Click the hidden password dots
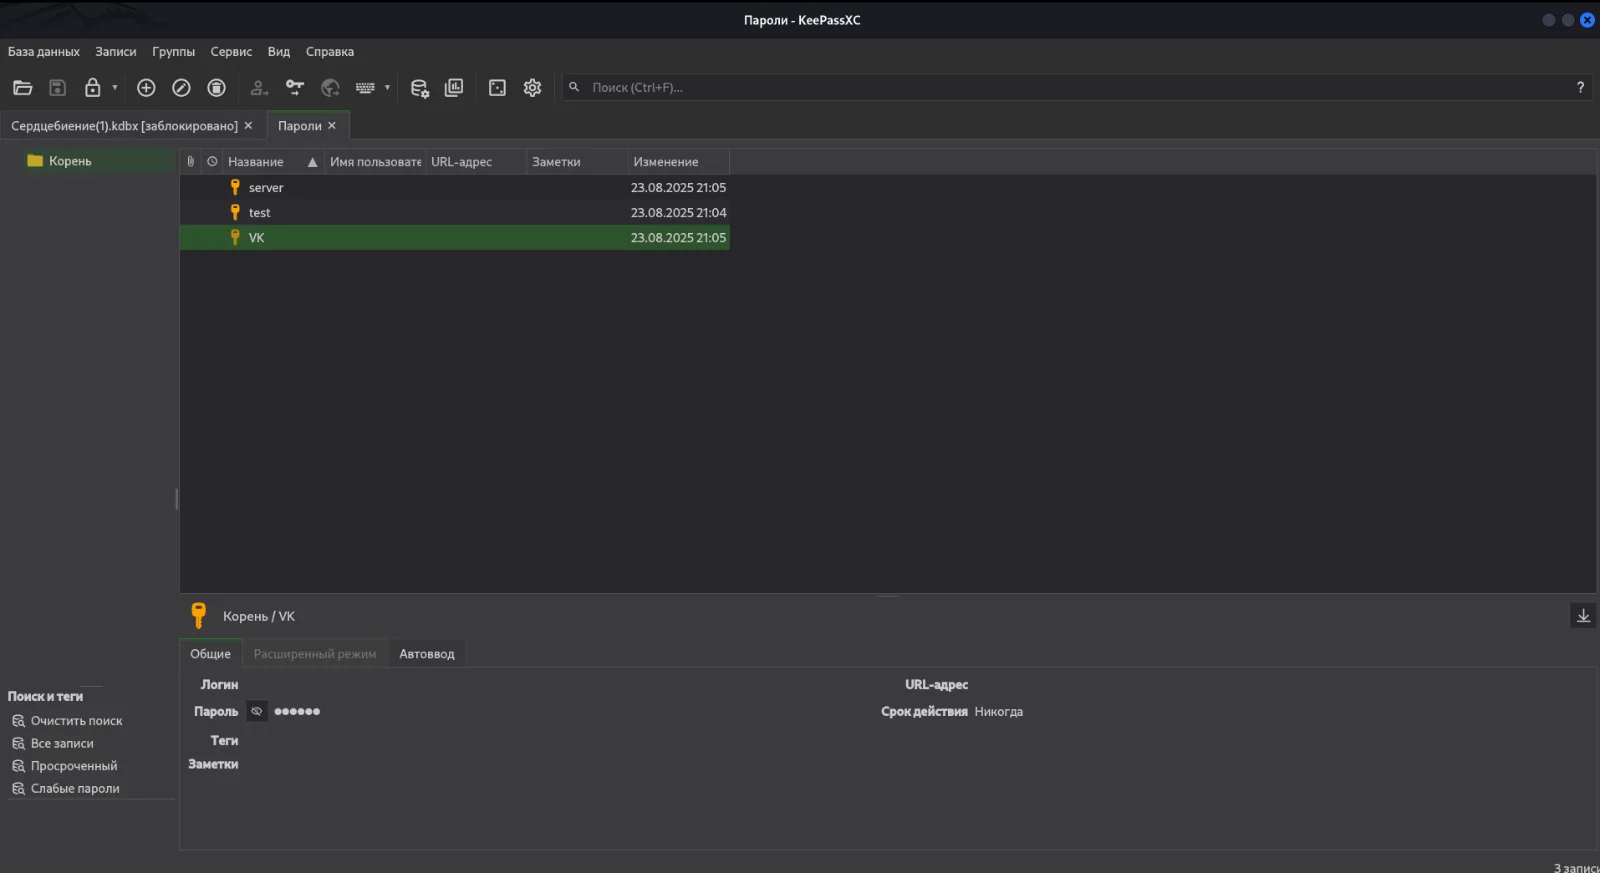The image size is (1600, 873). point(297,712)
